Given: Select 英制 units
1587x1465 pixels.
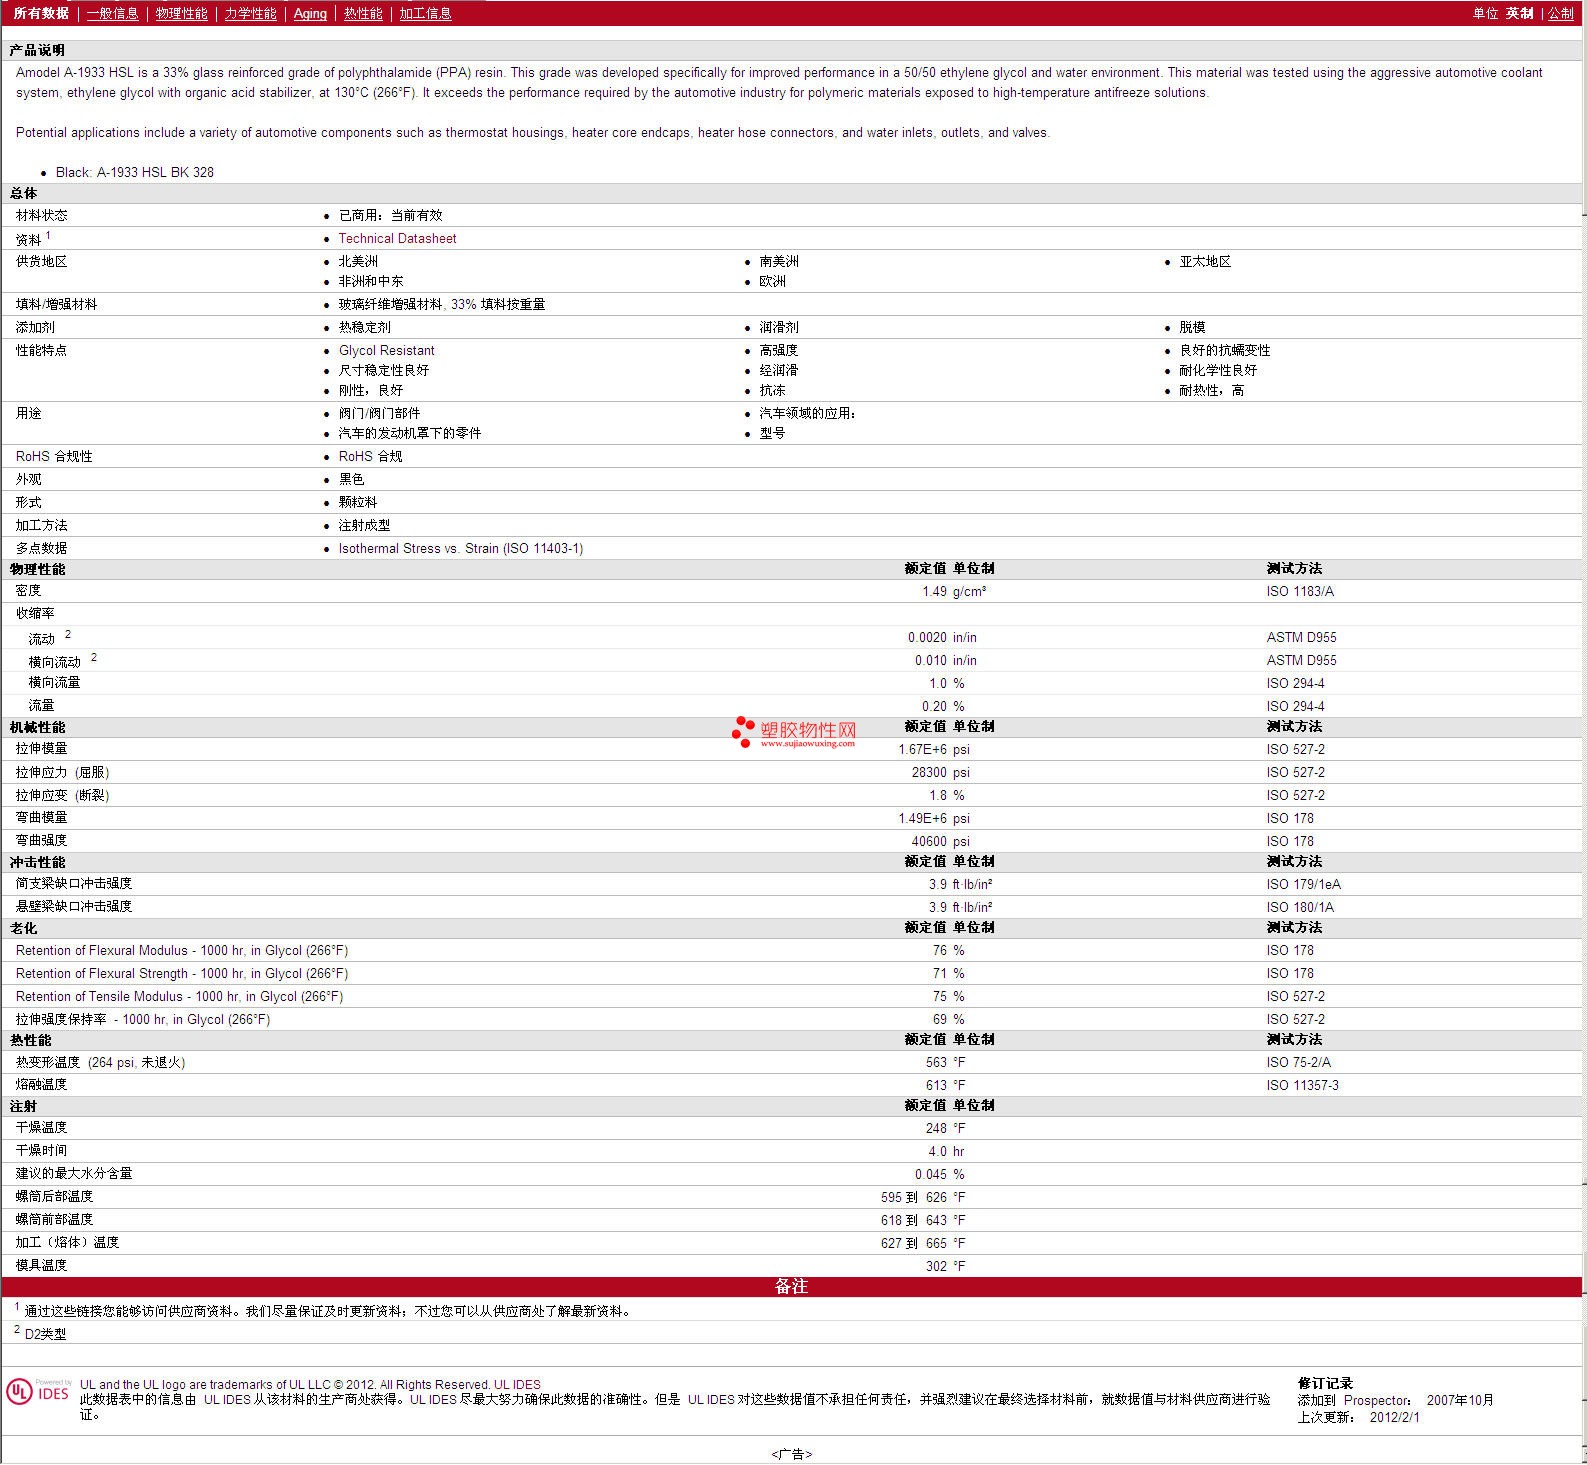Looking at the screenshot, I should coord(1519,13).
